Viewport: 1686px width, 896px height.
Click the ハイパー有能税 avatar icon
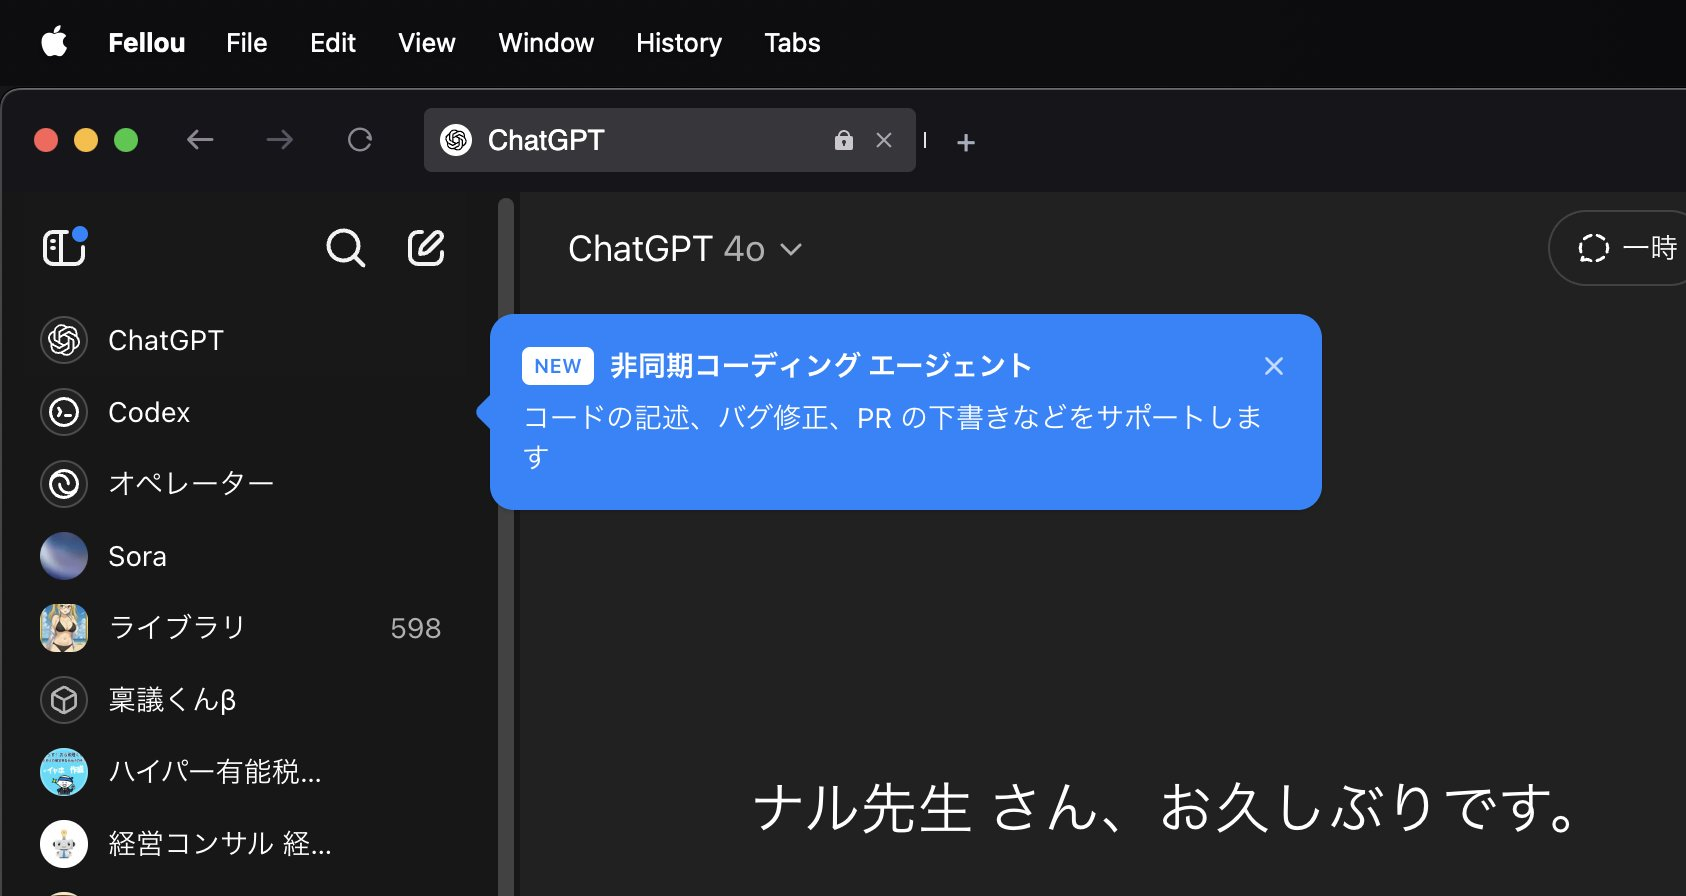pos(64,772)
